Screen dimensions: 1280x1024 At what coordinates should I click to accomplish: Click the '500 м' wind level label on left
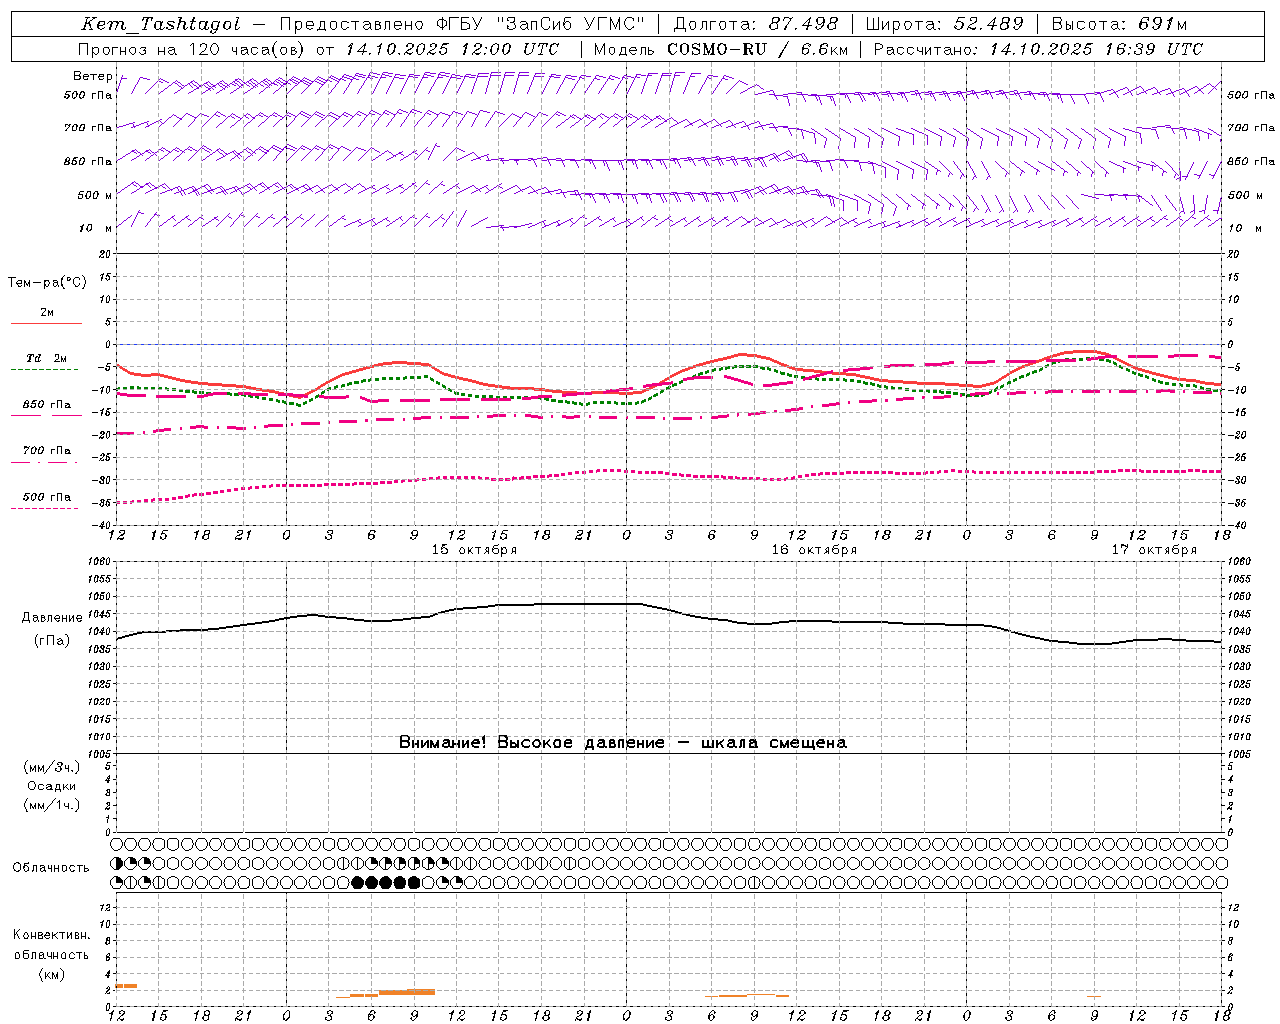(x=95, y=195)
